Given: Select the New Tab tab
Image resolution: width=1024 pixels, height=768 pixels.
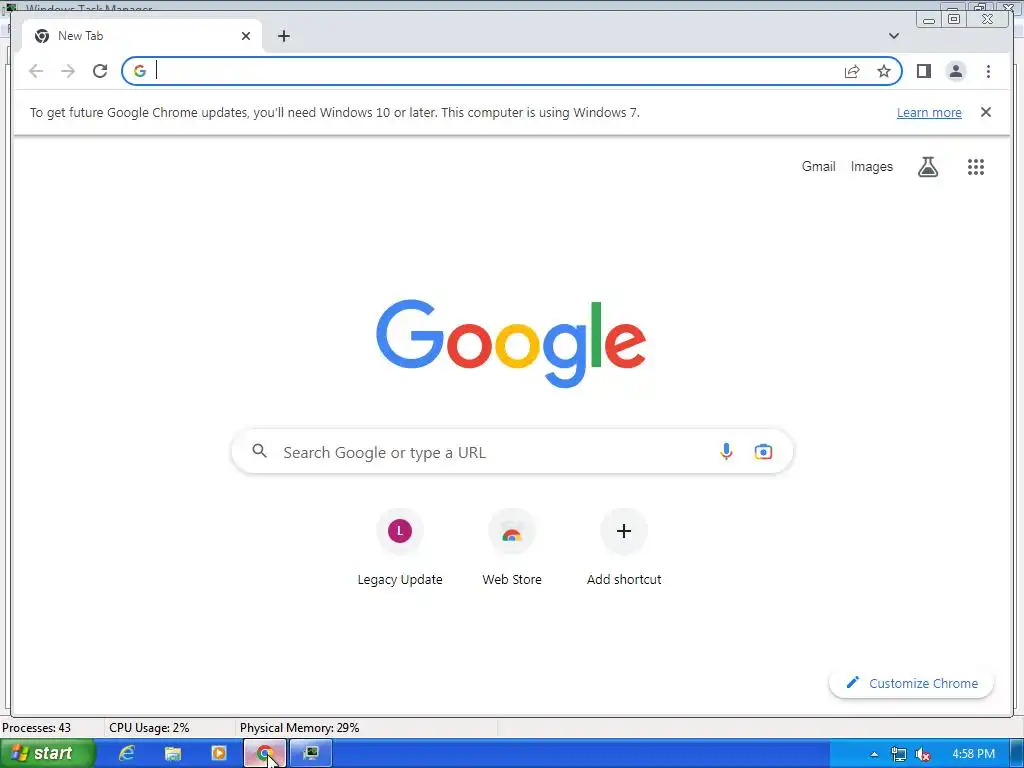Looking at the screenshot, I should coord(142,36).
